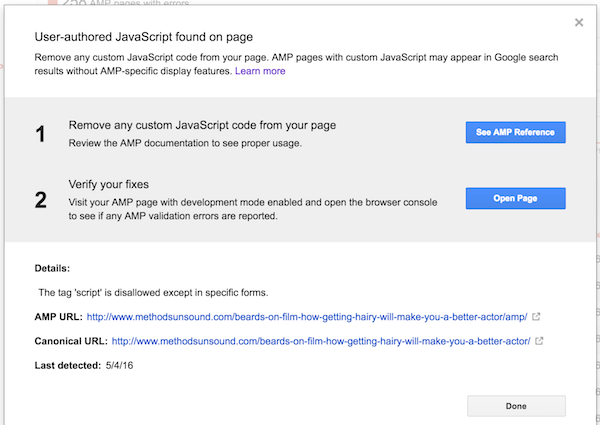This screenshot has height=425, width=600.
Task: Click the Done button
Action: (x=515, y=405)
